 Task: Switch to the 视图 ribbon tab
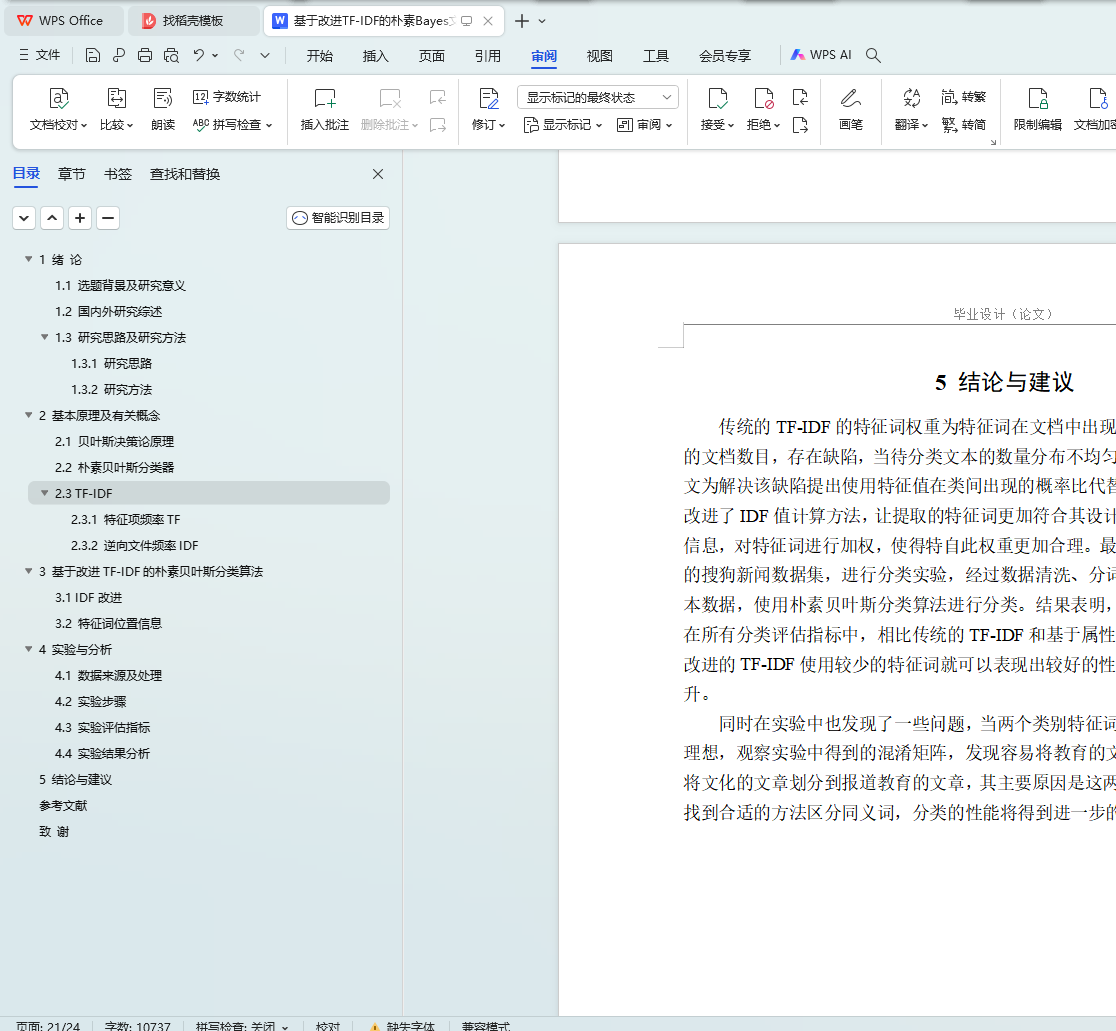[599, 56]
